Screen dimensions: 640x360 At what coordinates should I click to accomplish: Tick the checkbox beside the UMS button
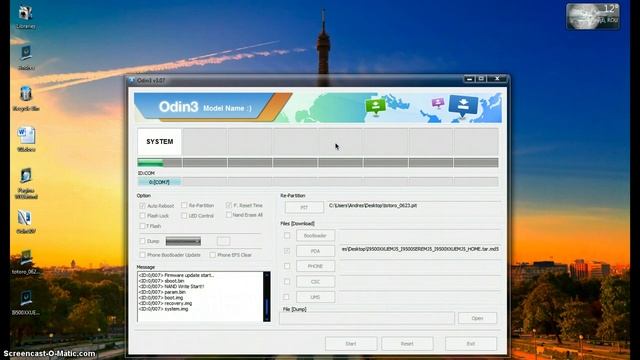pyautogui.click(x=287, y=297)
